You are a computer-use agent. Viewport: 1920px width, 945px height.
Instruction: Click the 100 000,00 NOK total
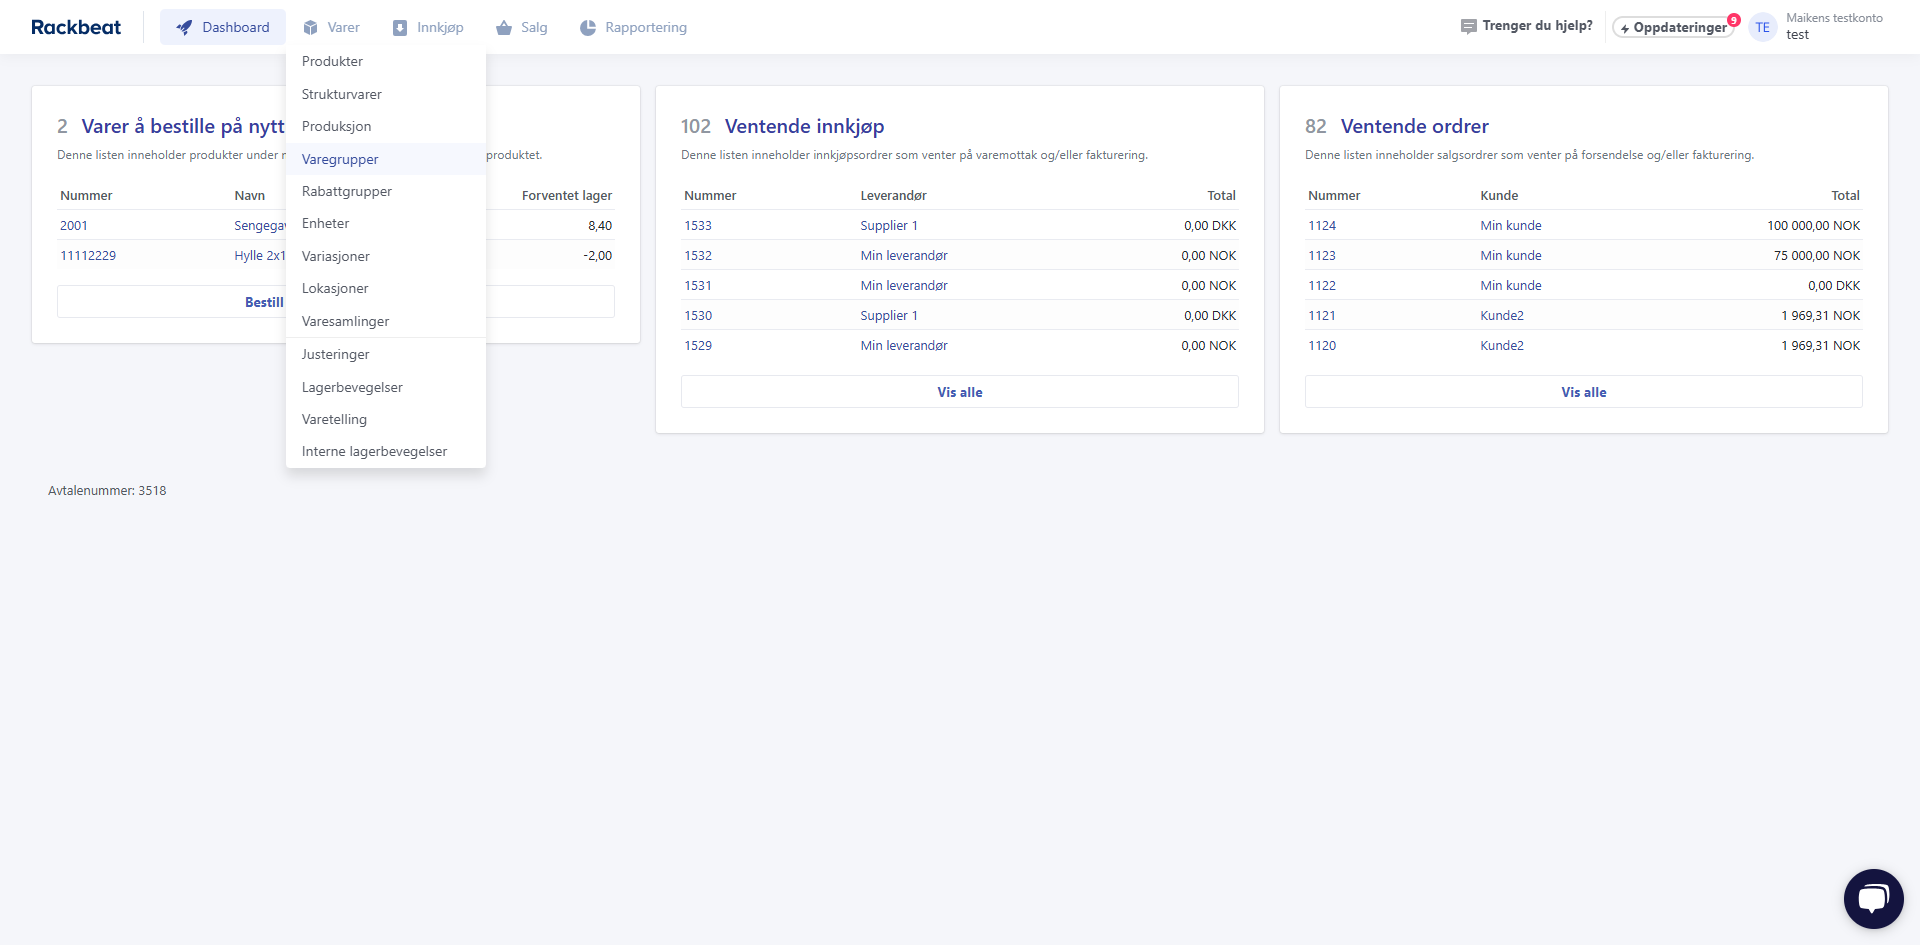coord(1813,226)
